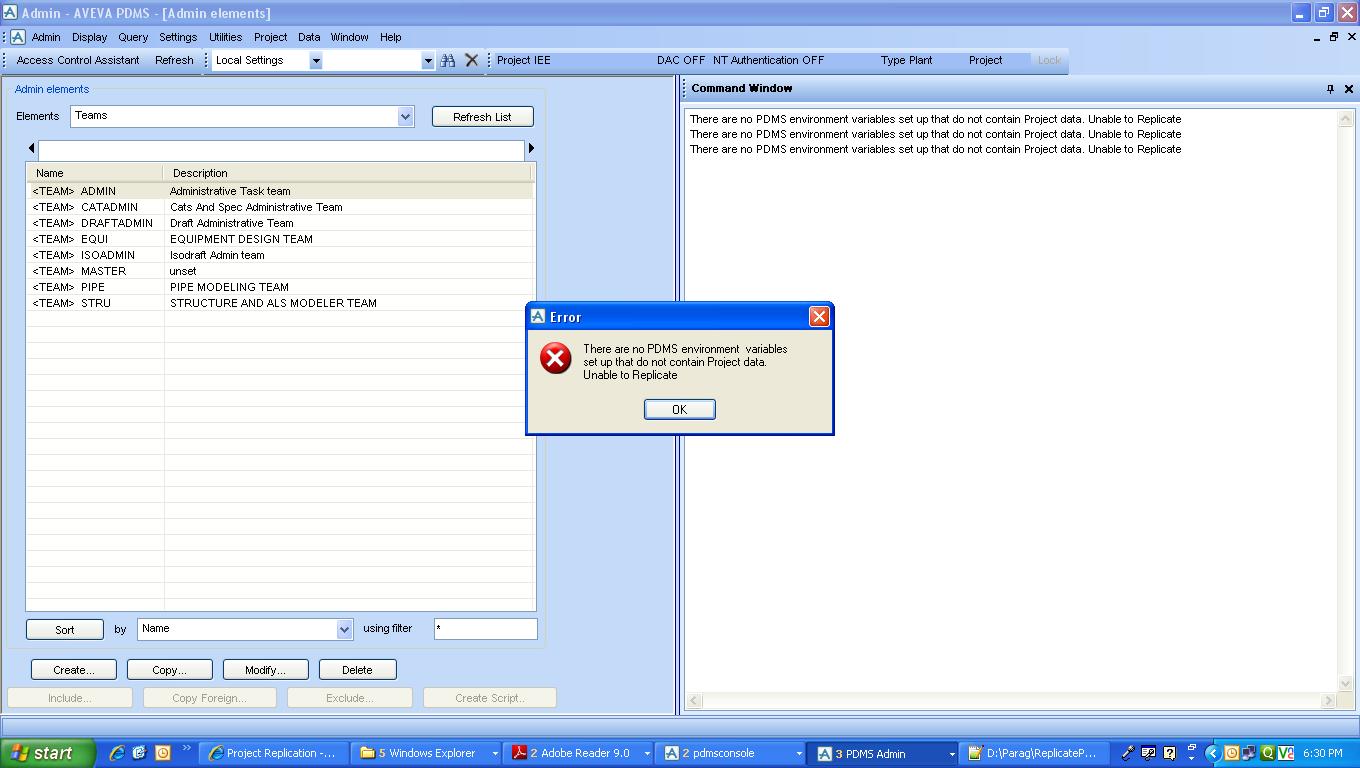Select the <TEAM> STRU row

click(280, 303)
